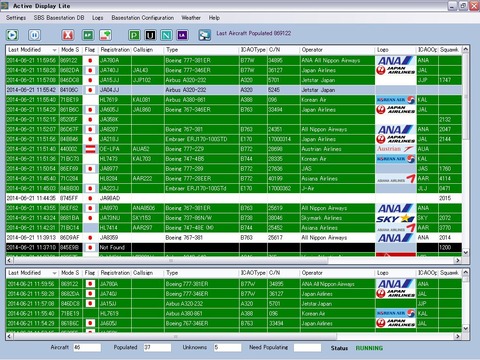Click HL7414 registration cell
Screen dimensions: 480x360
coord(115,228)
